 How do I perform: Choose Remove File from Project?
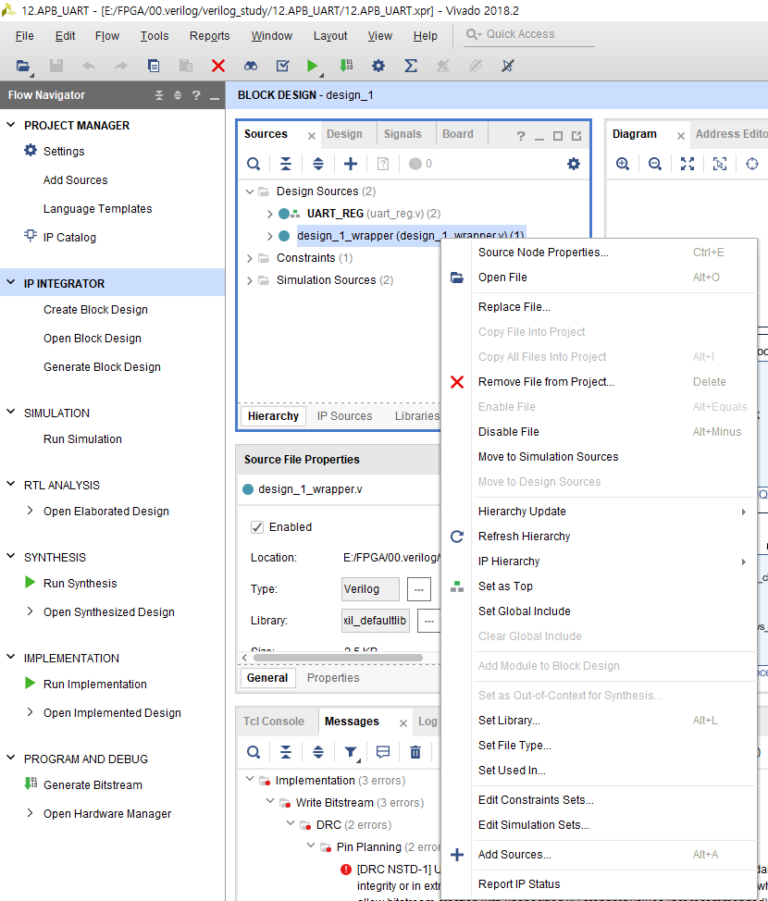point(546,382)
